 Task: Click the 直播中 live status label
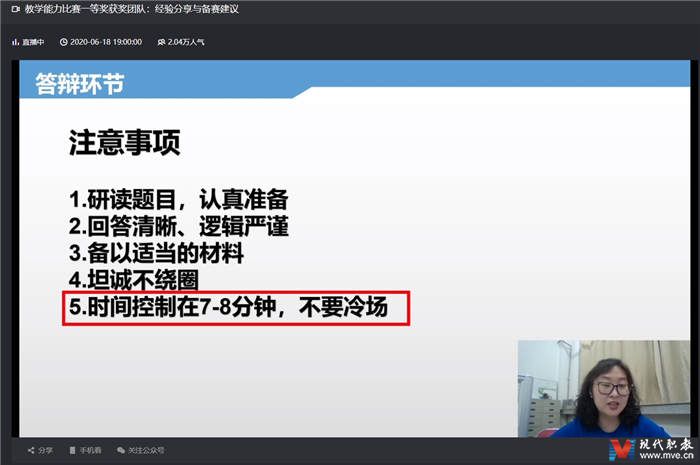coord(35,42)
